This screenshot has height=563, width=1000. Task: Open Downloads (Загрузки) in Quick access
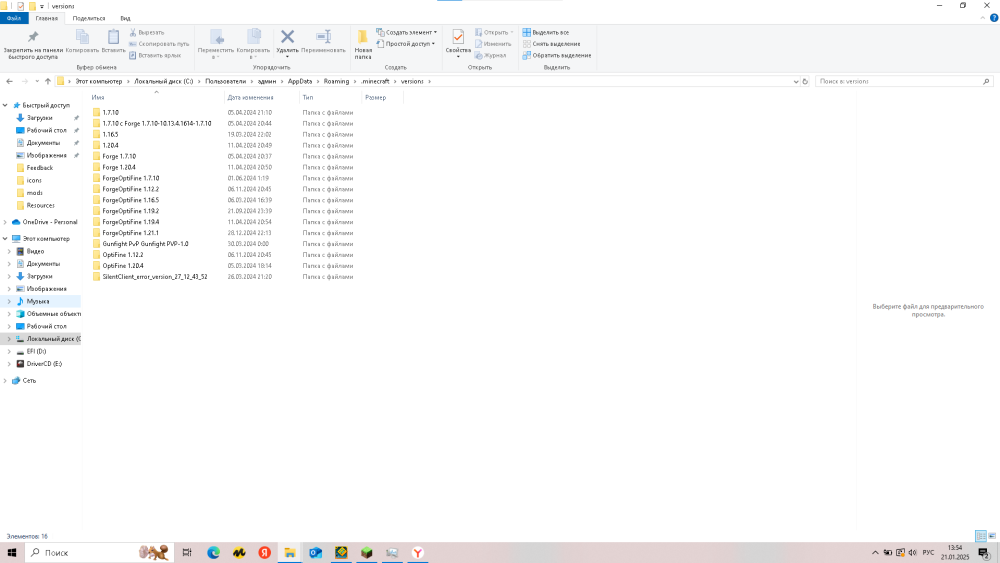pyautogui.click(x=40, y=118)
